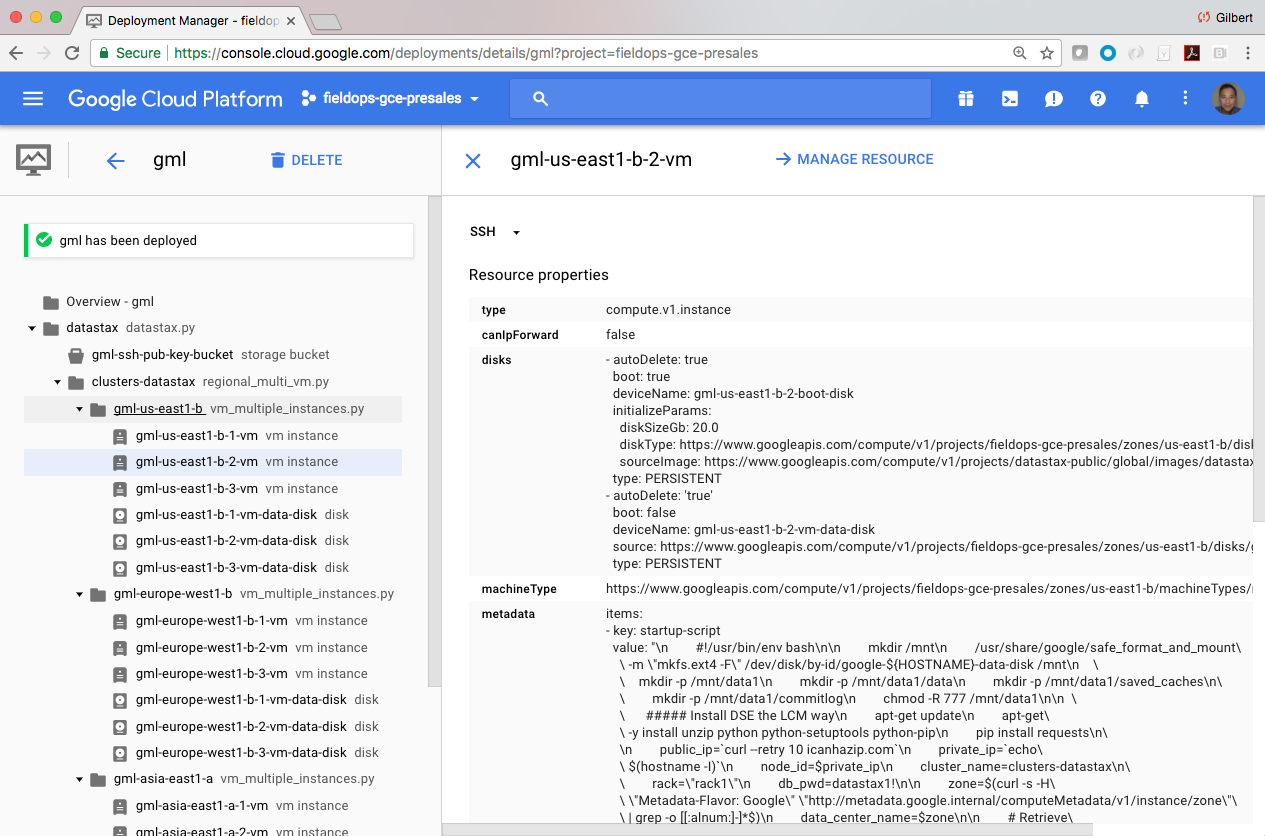Click the storage bucket icon for gml-ssh-pub-key-bucket
The height and width of the screenshot is (836, 1265).
pos(76,355)
